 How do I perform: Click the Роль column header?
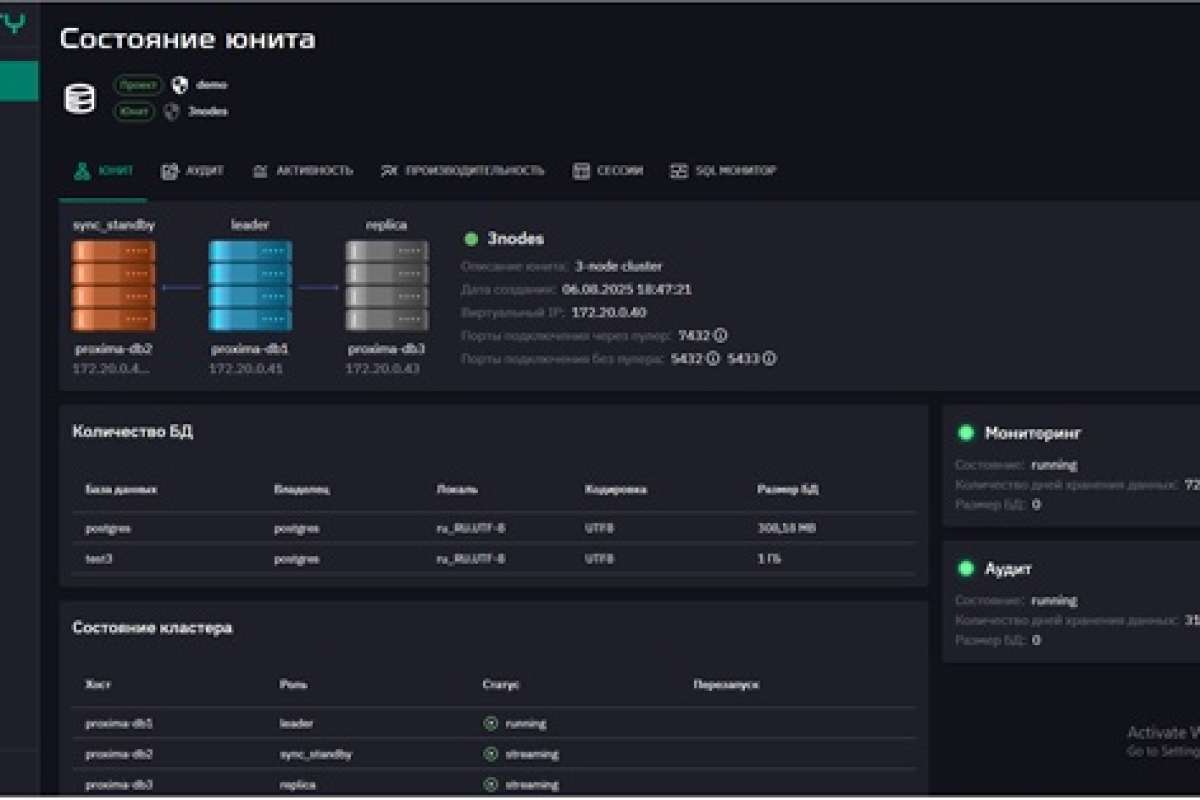click(x=294, y=685)
